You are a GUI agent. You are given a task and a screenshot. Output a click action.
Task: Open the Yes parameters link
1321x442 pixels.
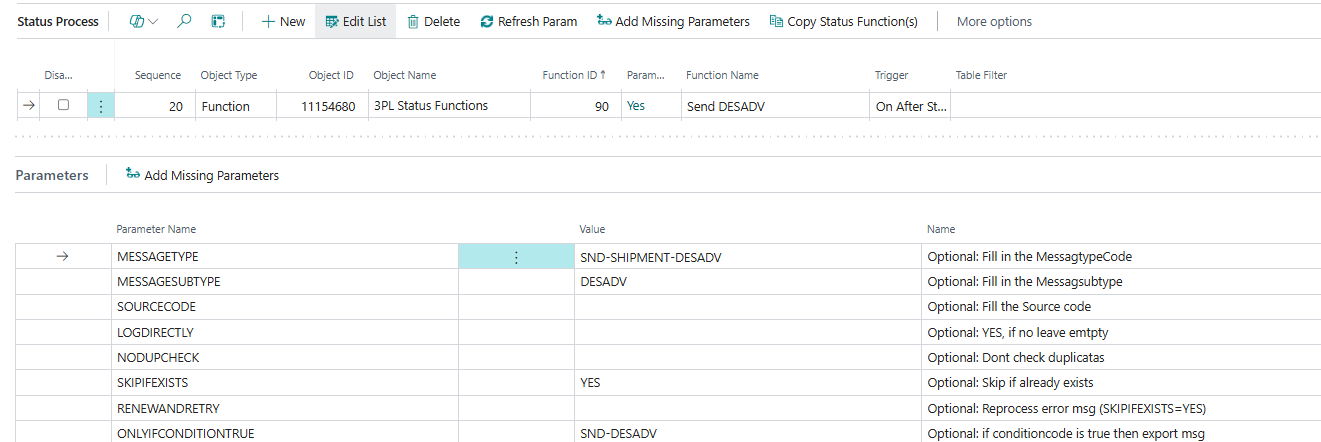636,106
